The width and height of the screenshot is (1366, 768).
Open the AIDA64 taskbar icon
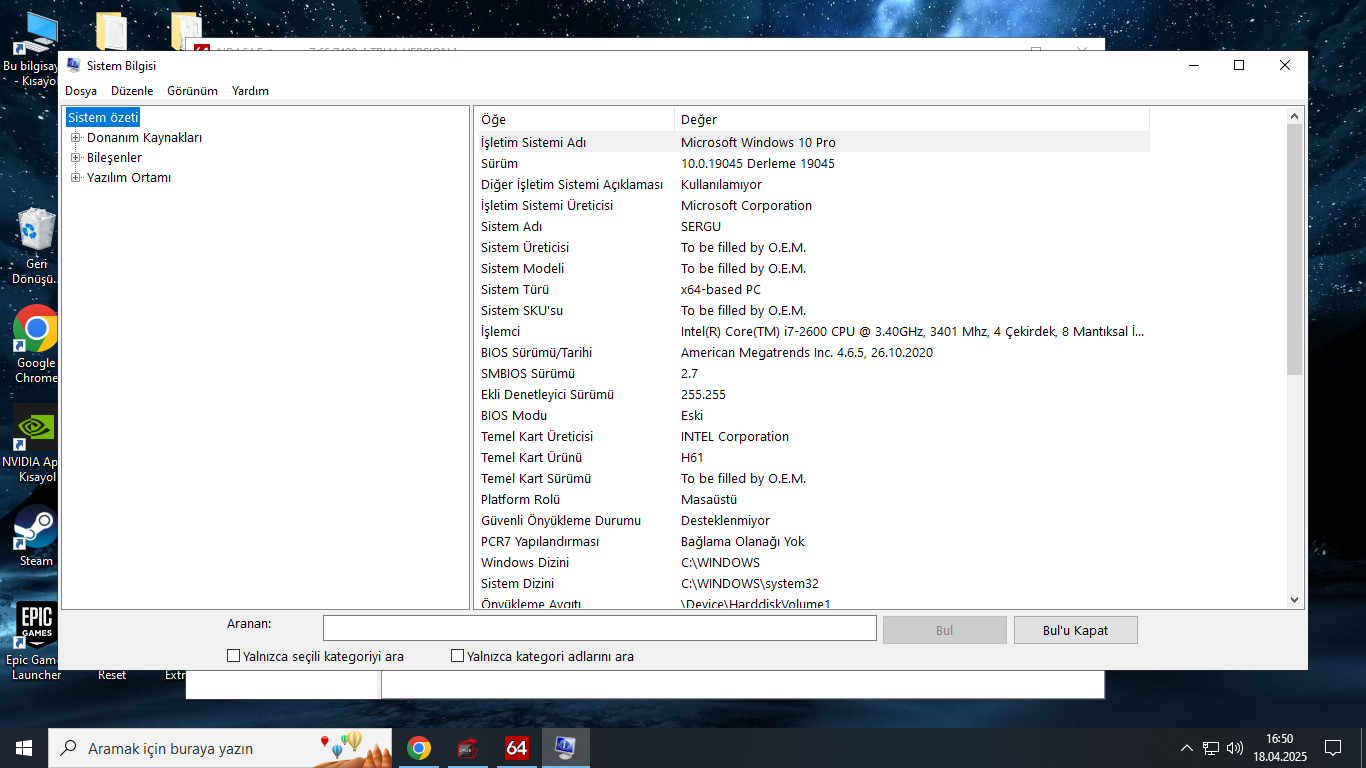click(517, 748)
